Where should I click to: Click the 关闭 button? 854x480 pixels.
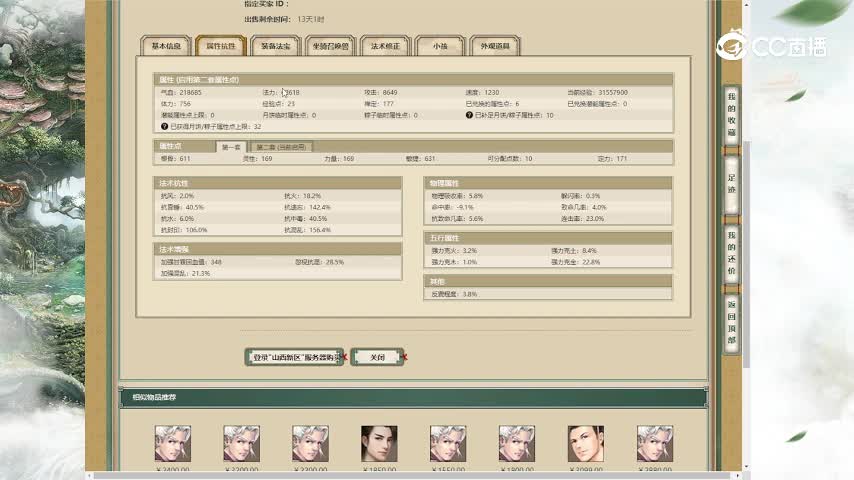(377, 357)
